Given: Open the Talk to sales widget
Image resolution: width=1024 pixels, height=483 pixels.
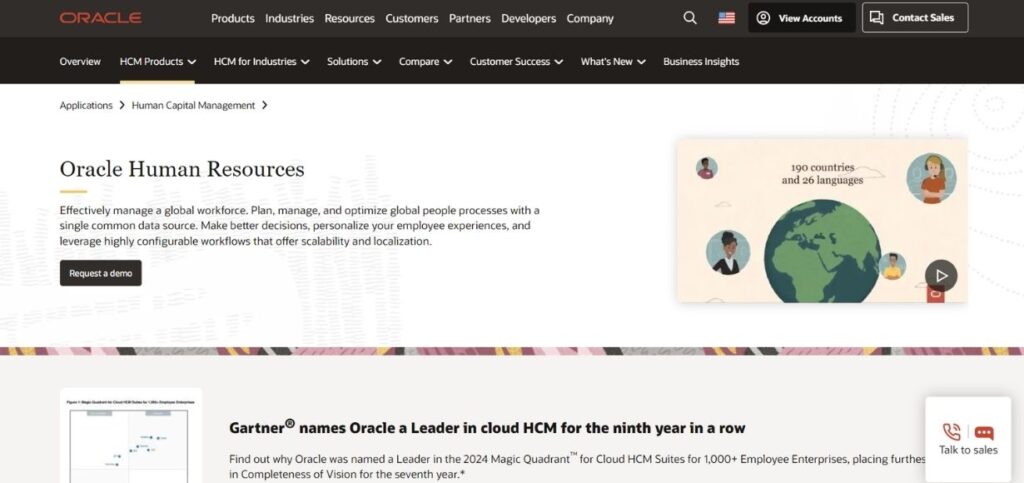Looking at the screenshot, I should point(968,439).
